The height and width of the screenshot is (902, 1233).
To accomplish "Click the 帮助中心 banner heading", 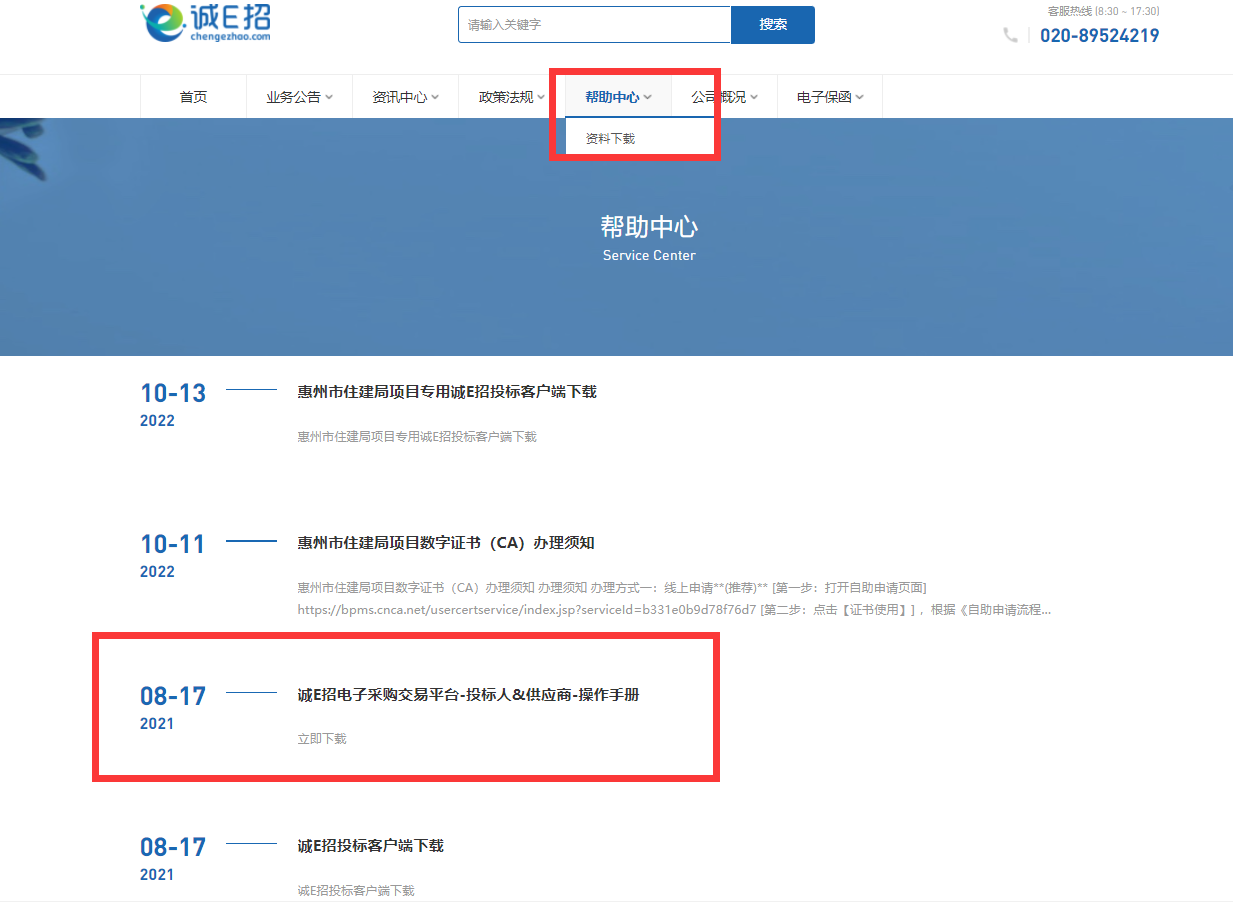I will click(648, 228).
